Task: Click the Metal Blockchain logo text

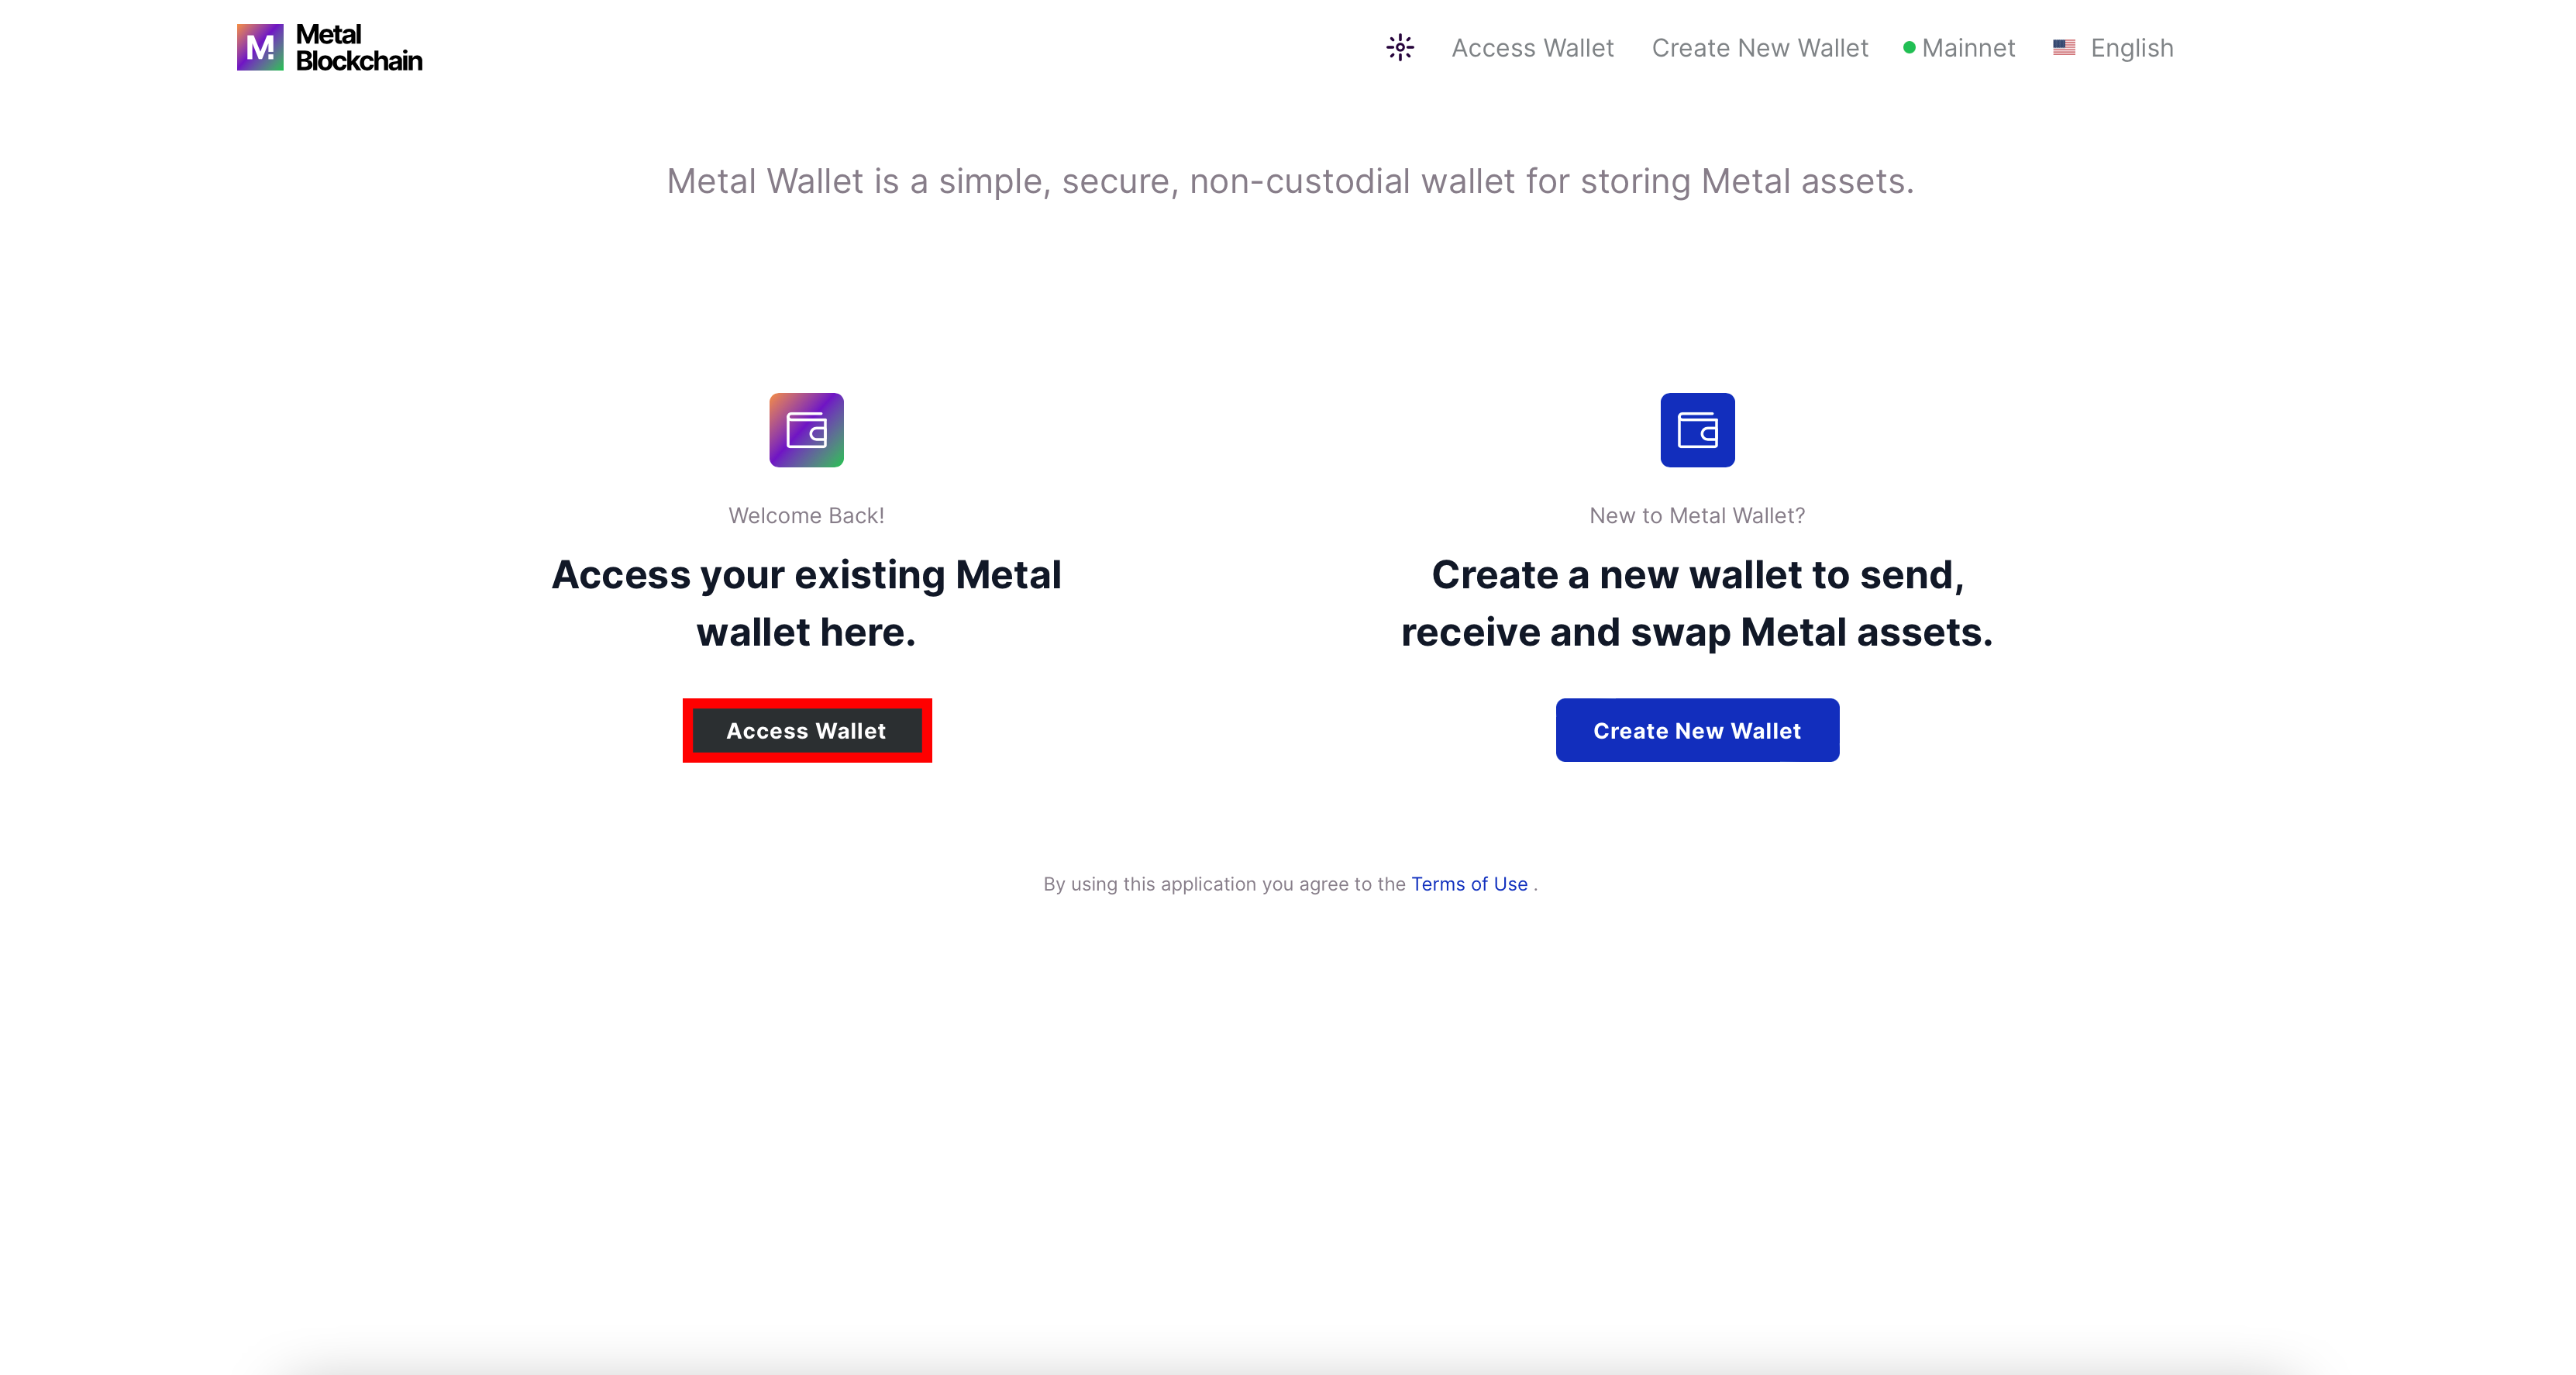Action: tap(358, 47)
